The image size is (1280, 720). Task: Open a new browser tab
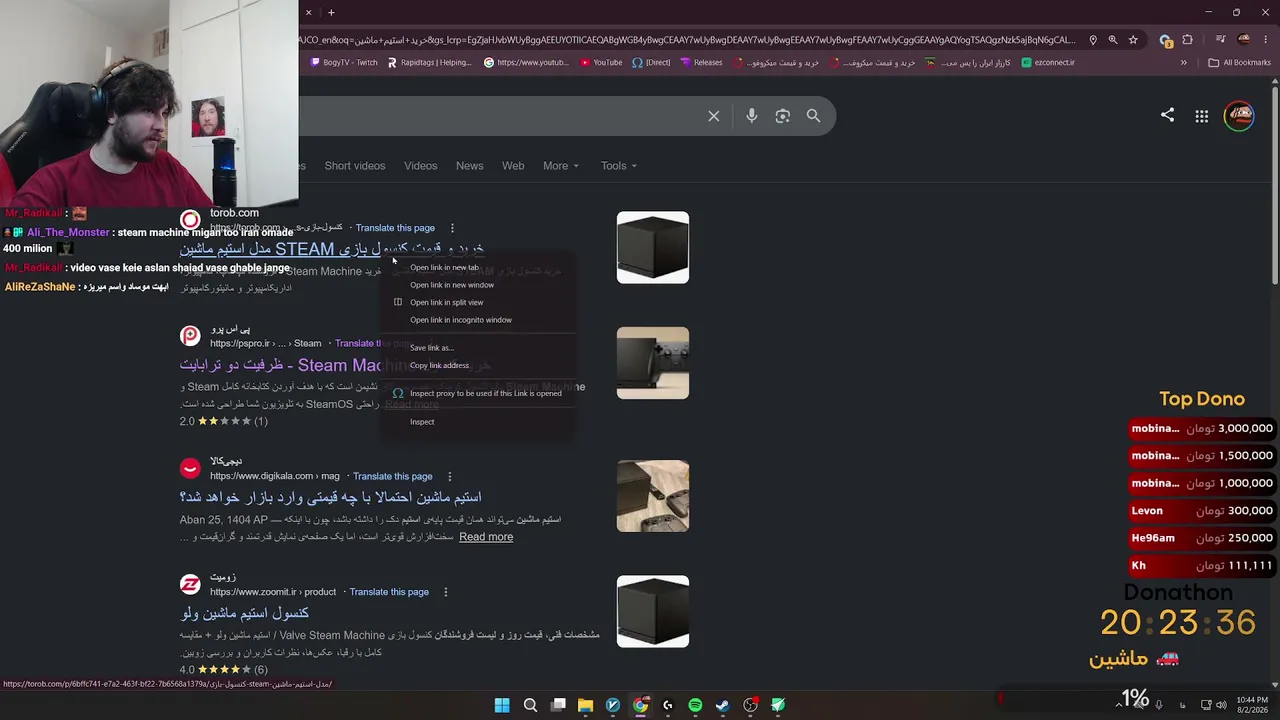tap(331, 12)
